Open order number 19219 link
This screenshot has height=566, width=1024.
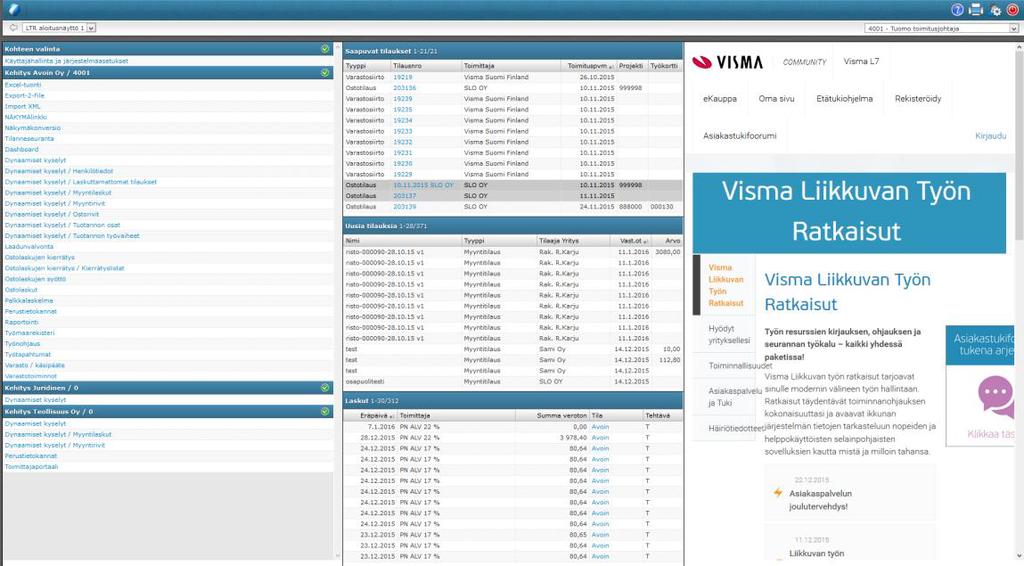click(403, 77)
